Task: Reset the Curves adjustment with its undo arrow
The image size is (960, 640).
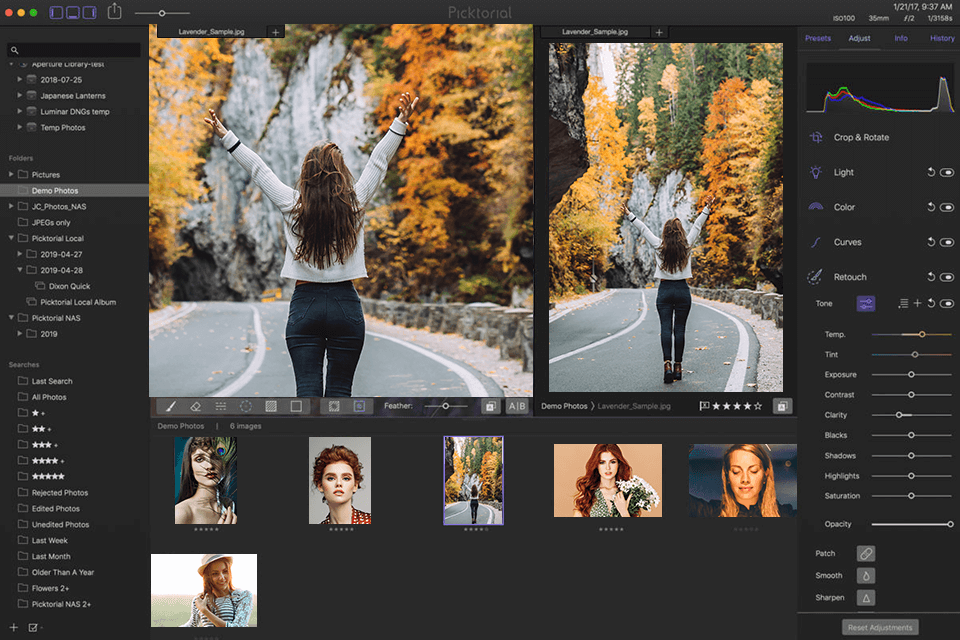Action: click(x=930, y=242)
